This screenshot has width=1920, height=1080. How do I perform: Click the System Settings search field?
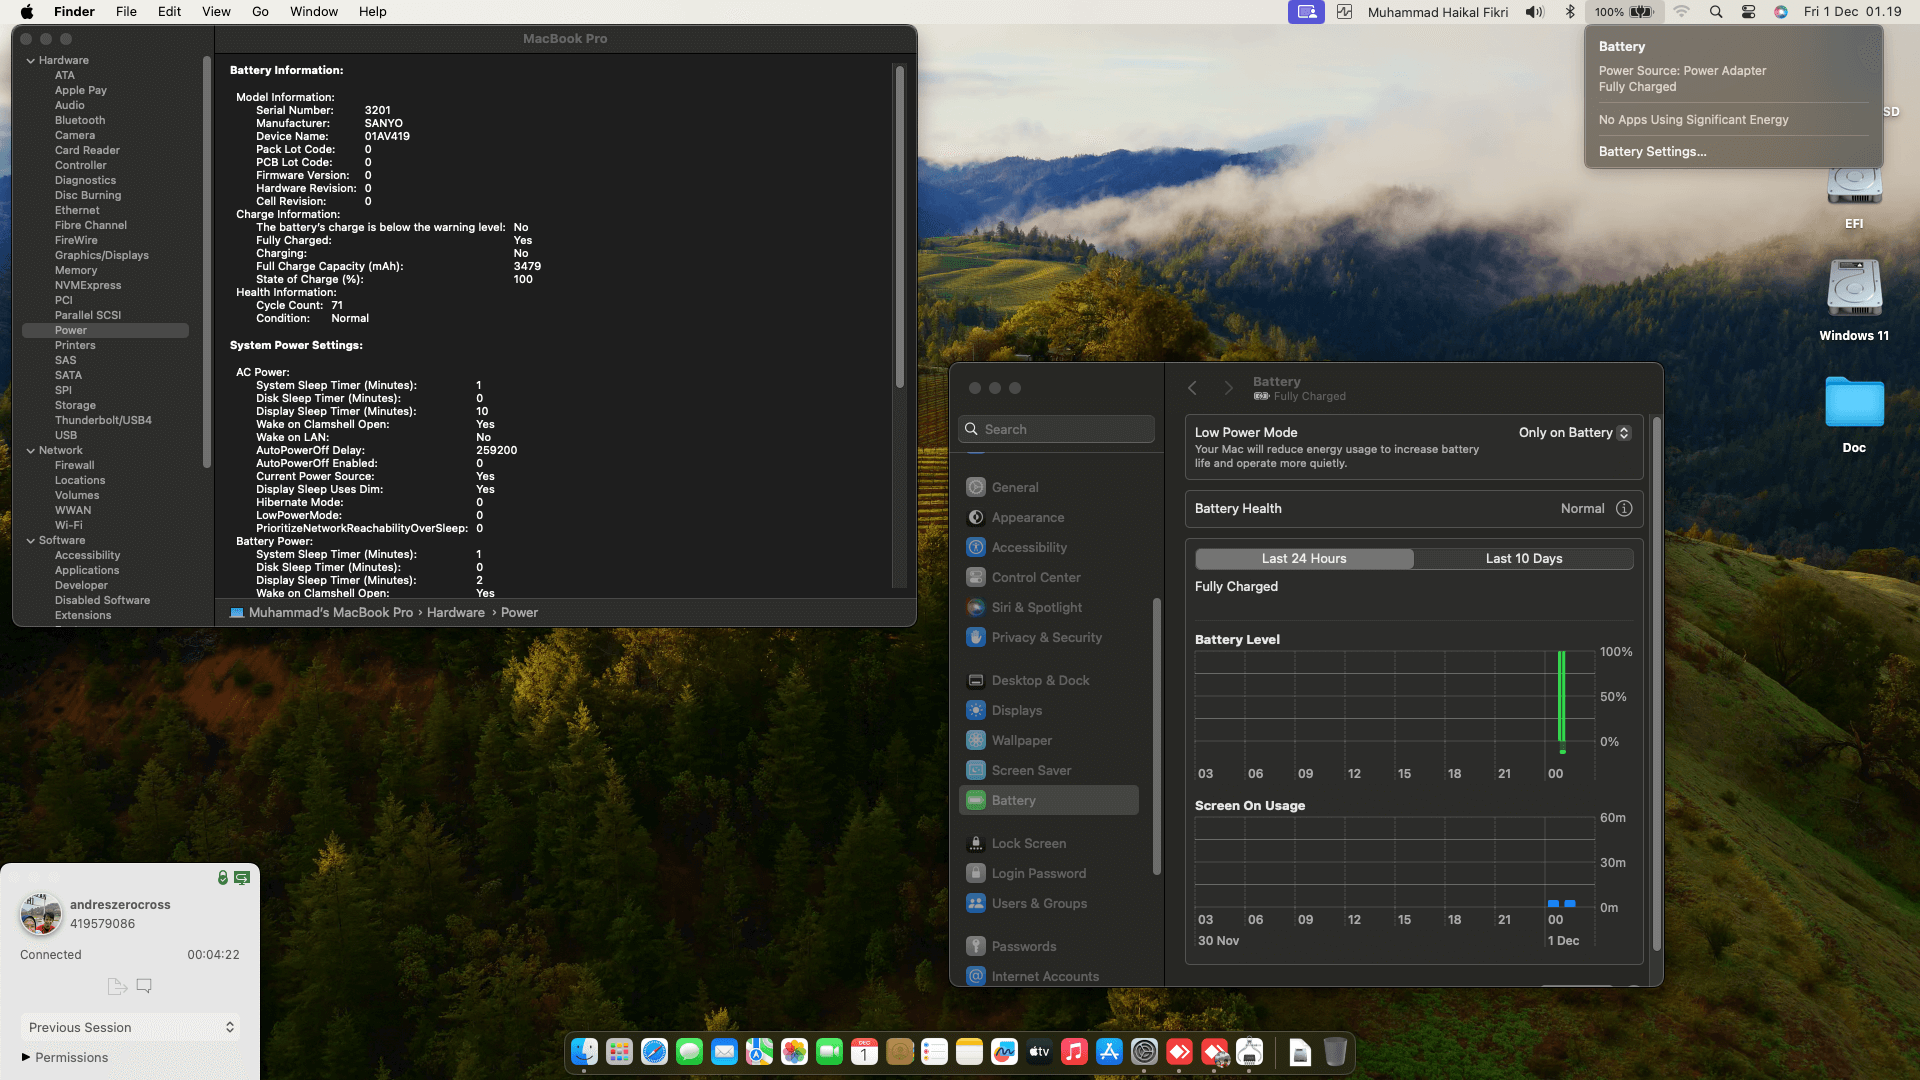click(x=1056, y=429)
